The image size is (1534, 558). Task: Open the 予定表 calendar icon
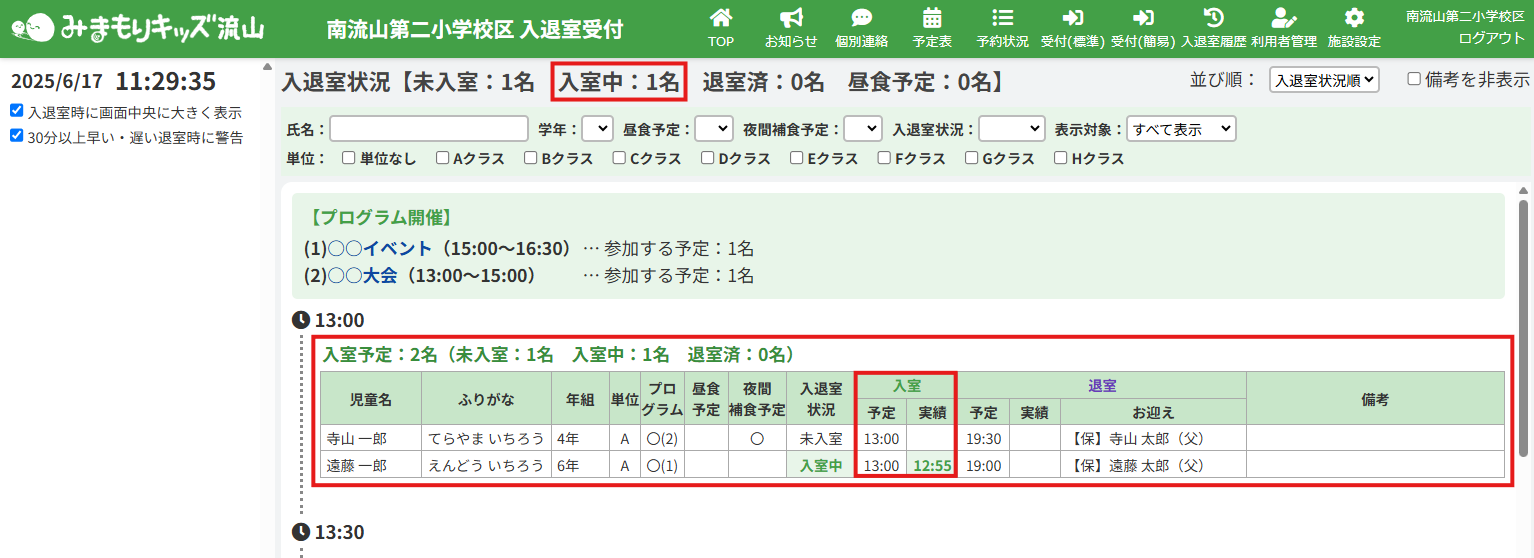[932, 18]
